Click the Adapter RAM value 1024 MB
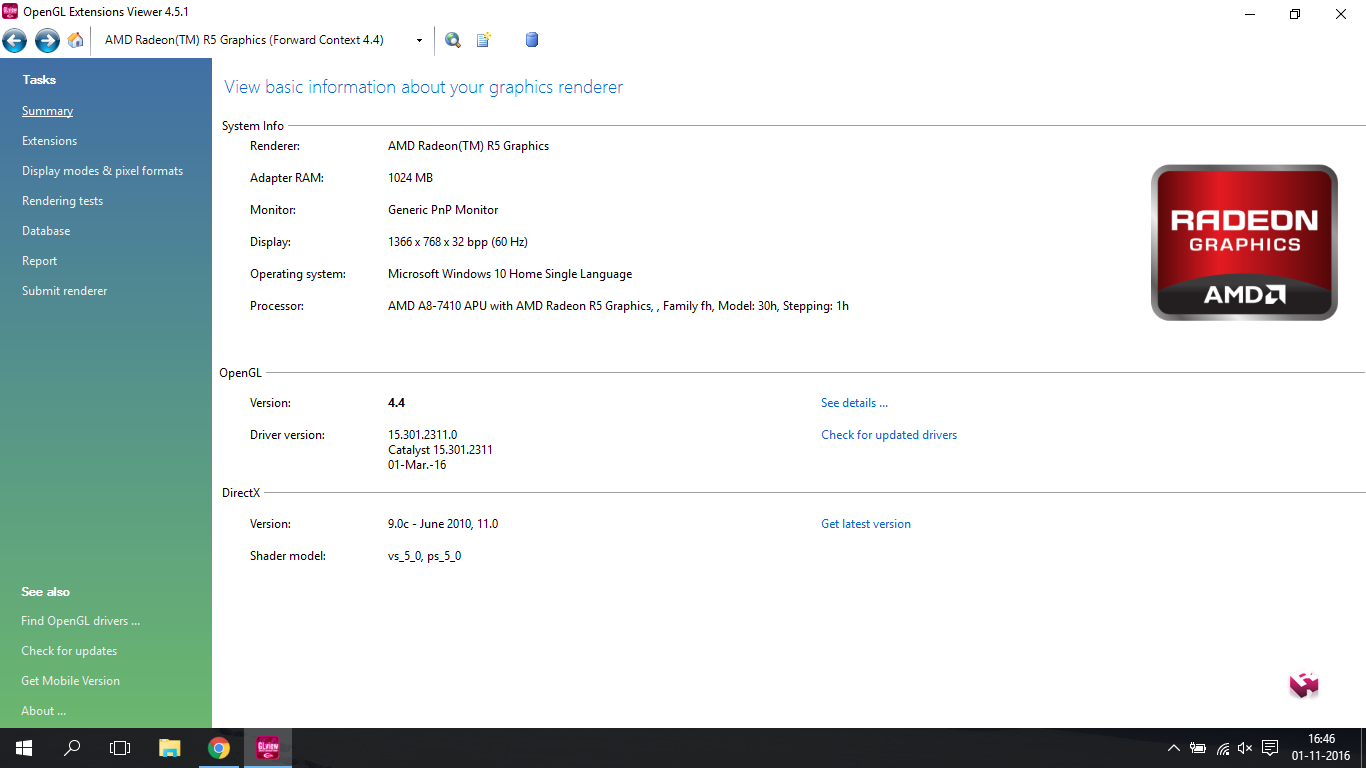The height and width of the screenshot is (768, 1366). (x=410, y=178)
